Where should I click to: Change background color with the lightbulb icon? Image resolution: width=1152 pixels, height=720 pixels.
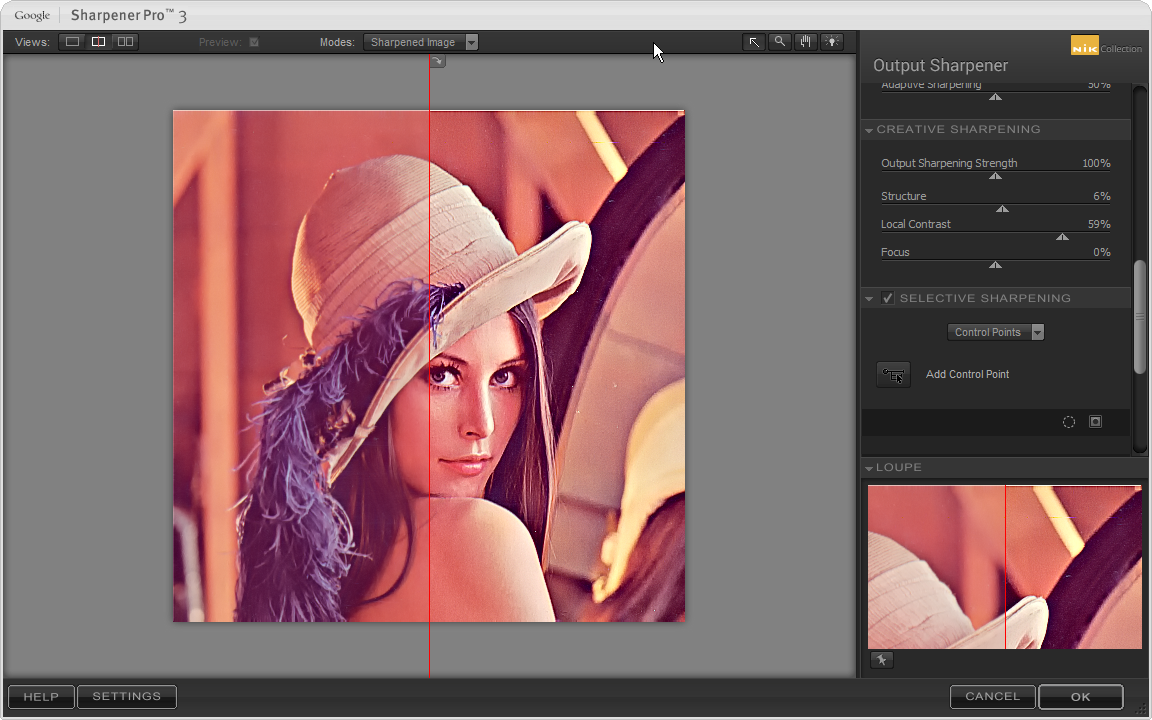pyautogui.click(x=832, y=42)
